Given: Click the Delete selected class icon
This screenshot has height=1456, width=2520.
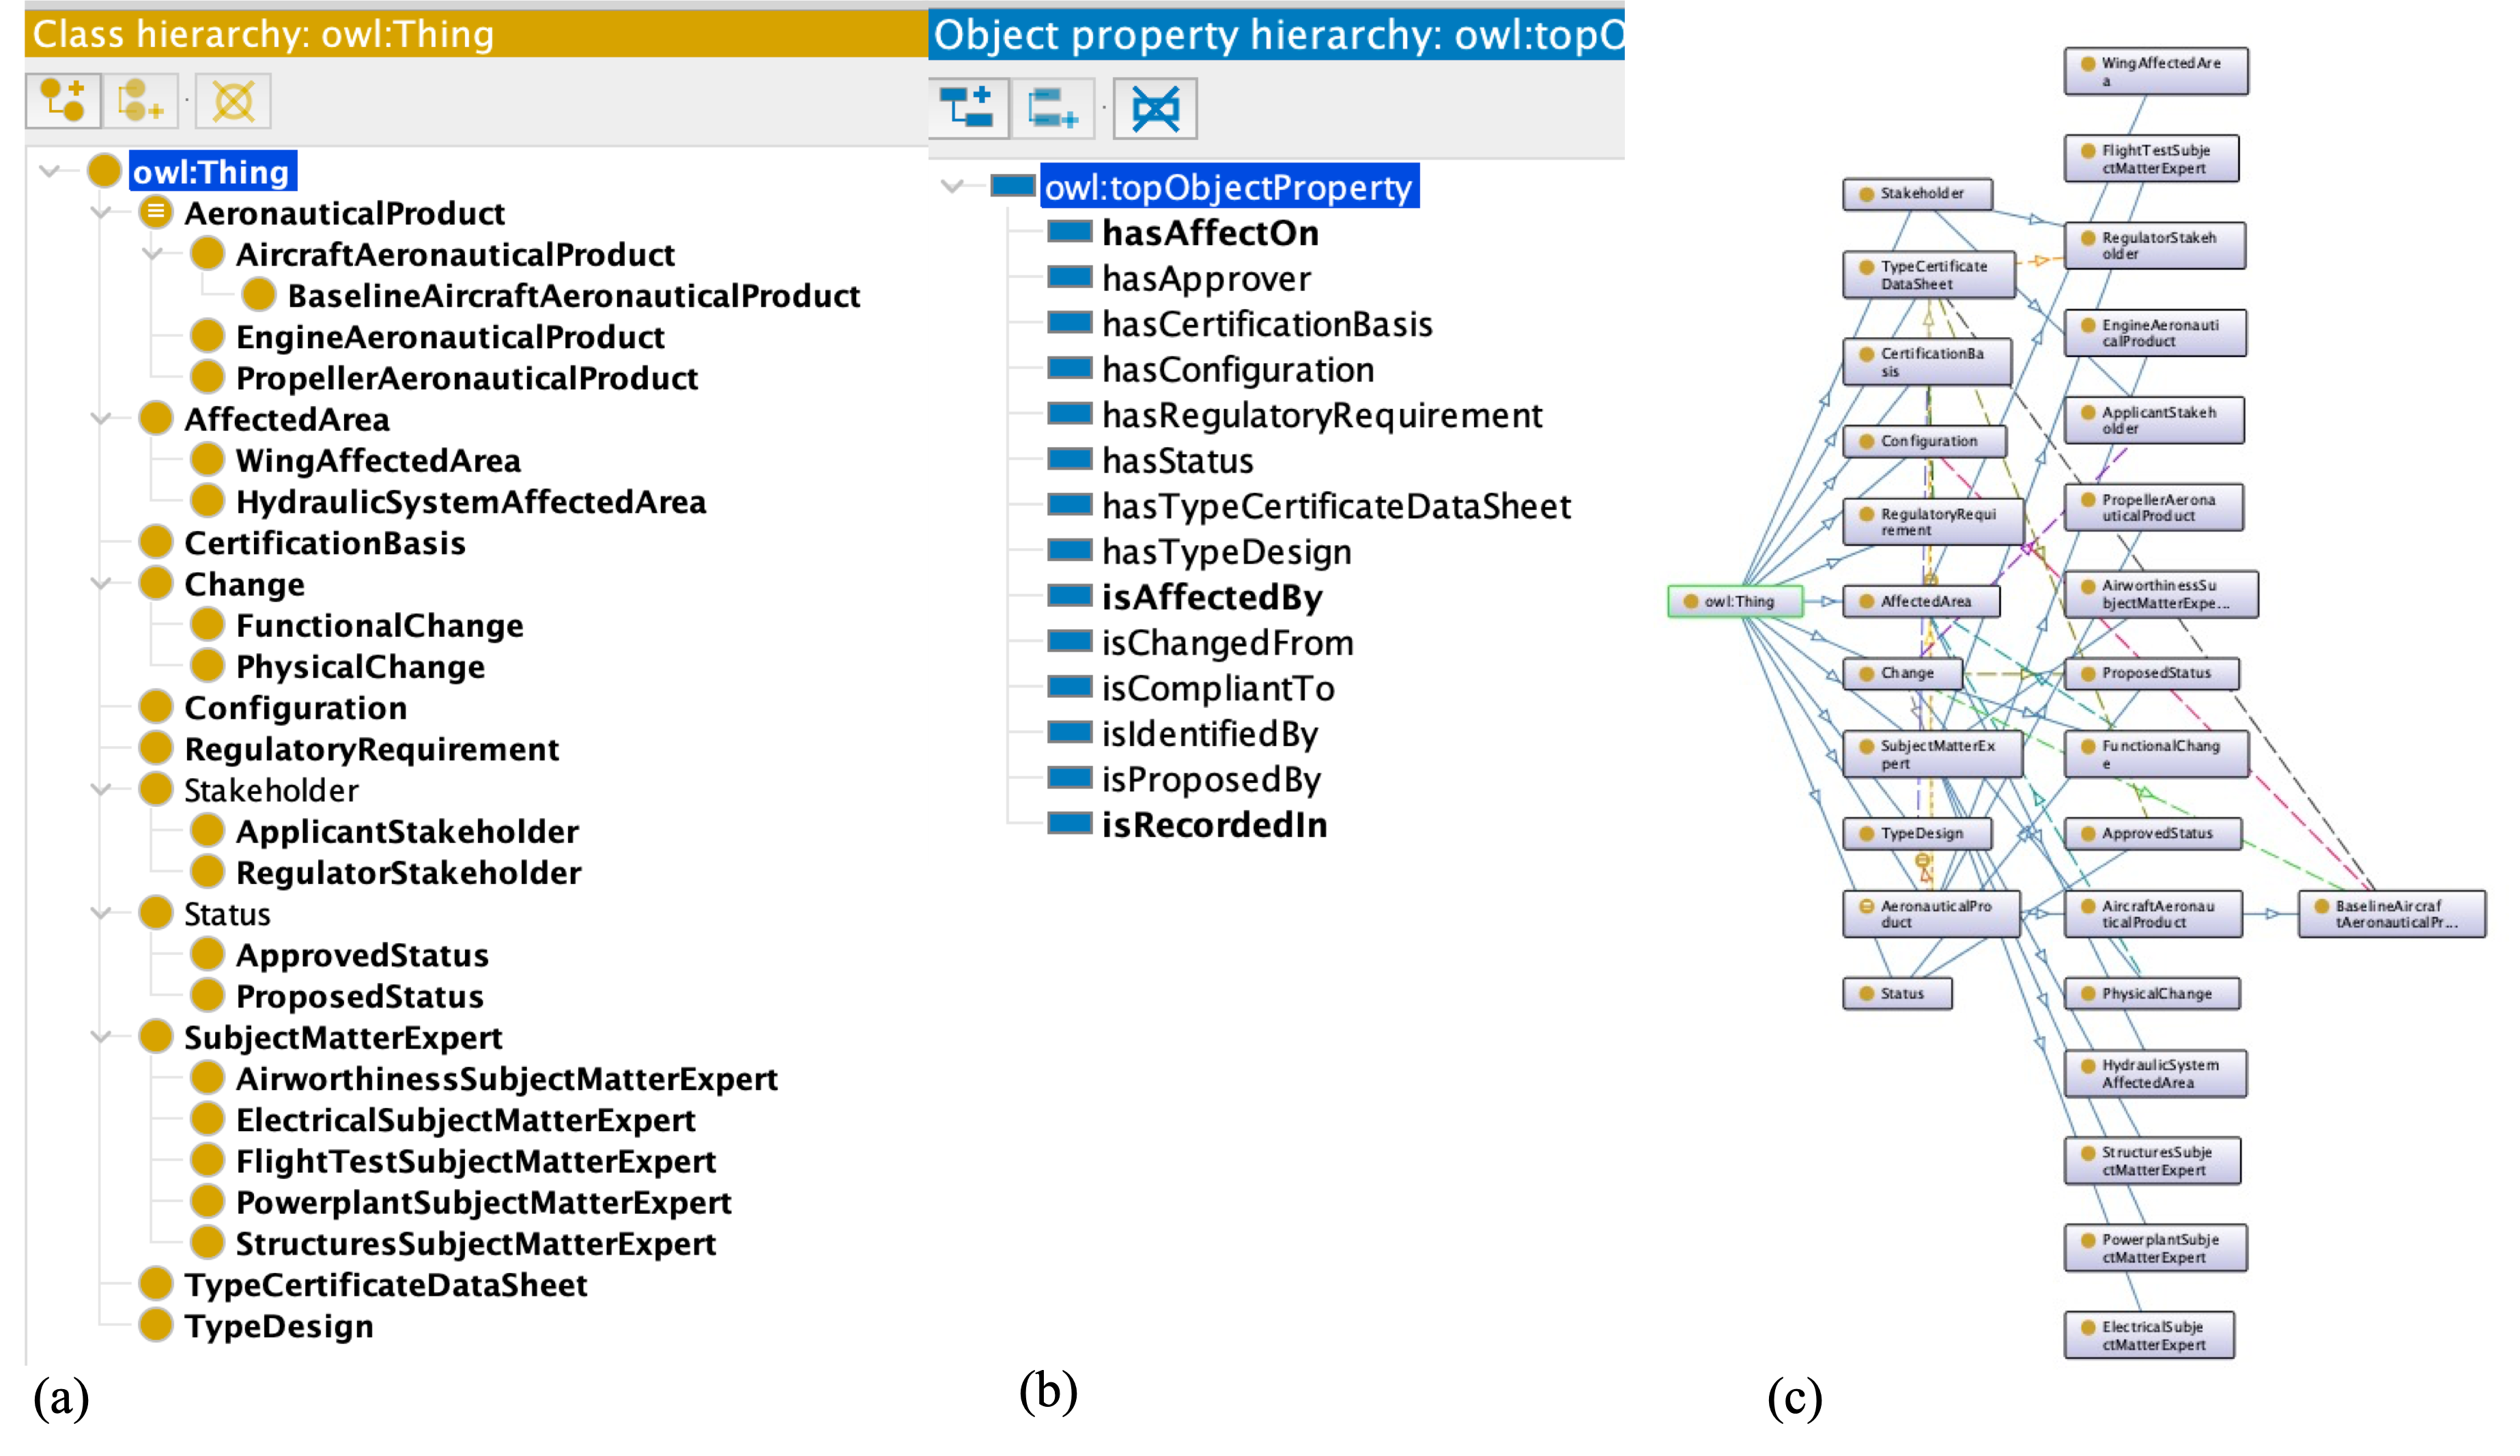Looking at the screenshot, I should pyautogui.click(x=233, y=101).
